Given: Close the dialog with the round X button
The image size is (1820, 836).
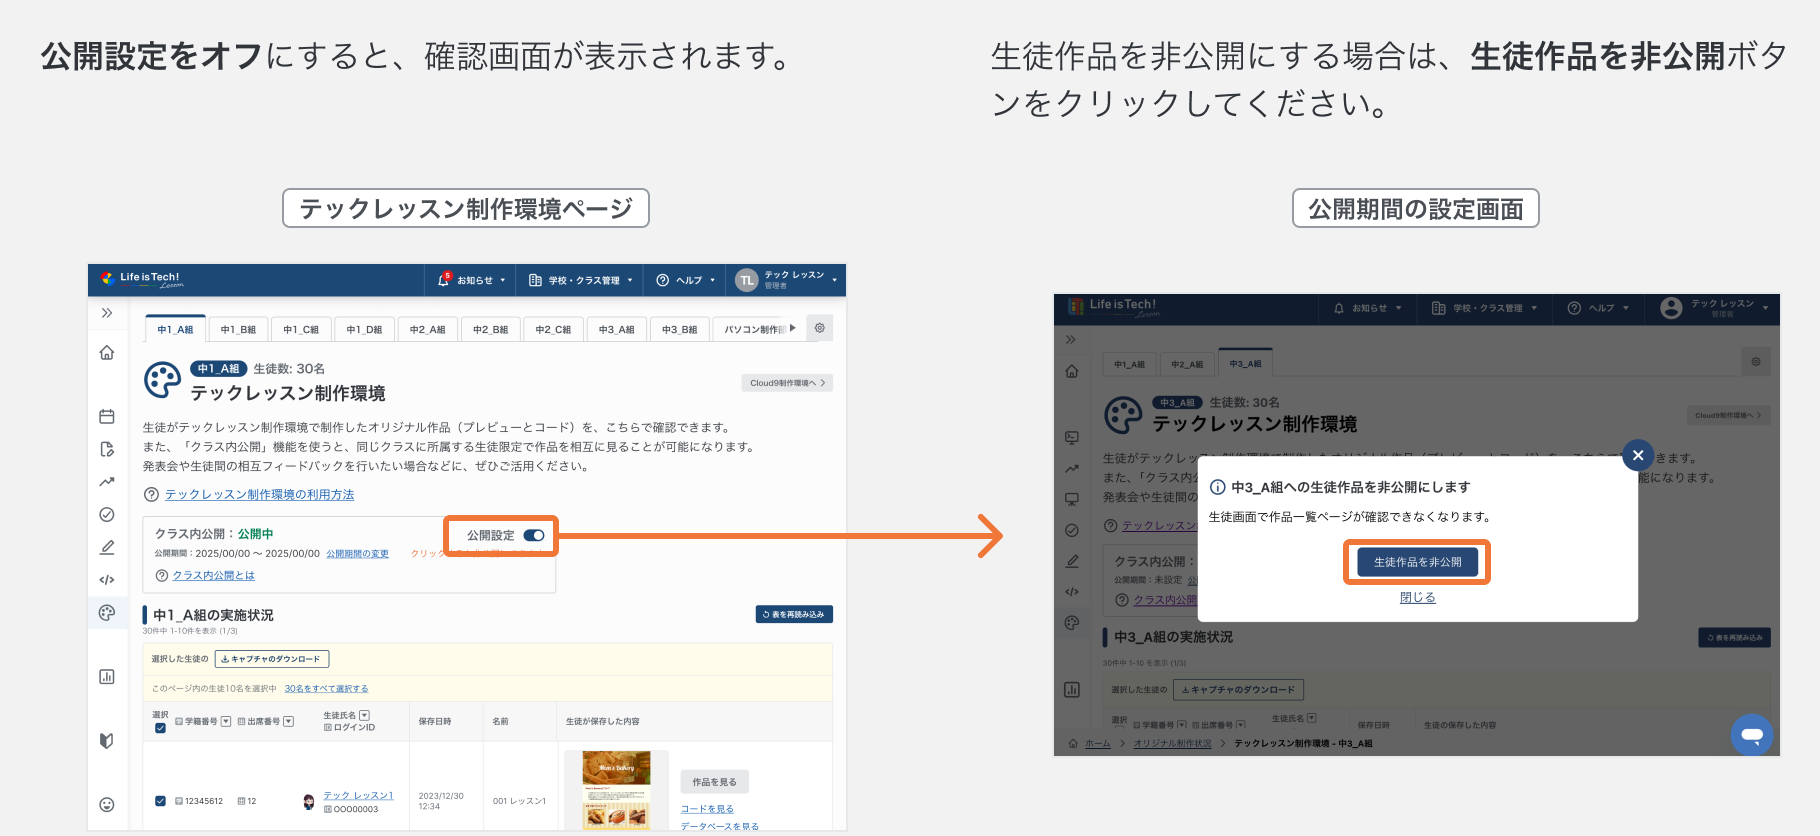Looking at the screenshot, I should coord(1638,456).
